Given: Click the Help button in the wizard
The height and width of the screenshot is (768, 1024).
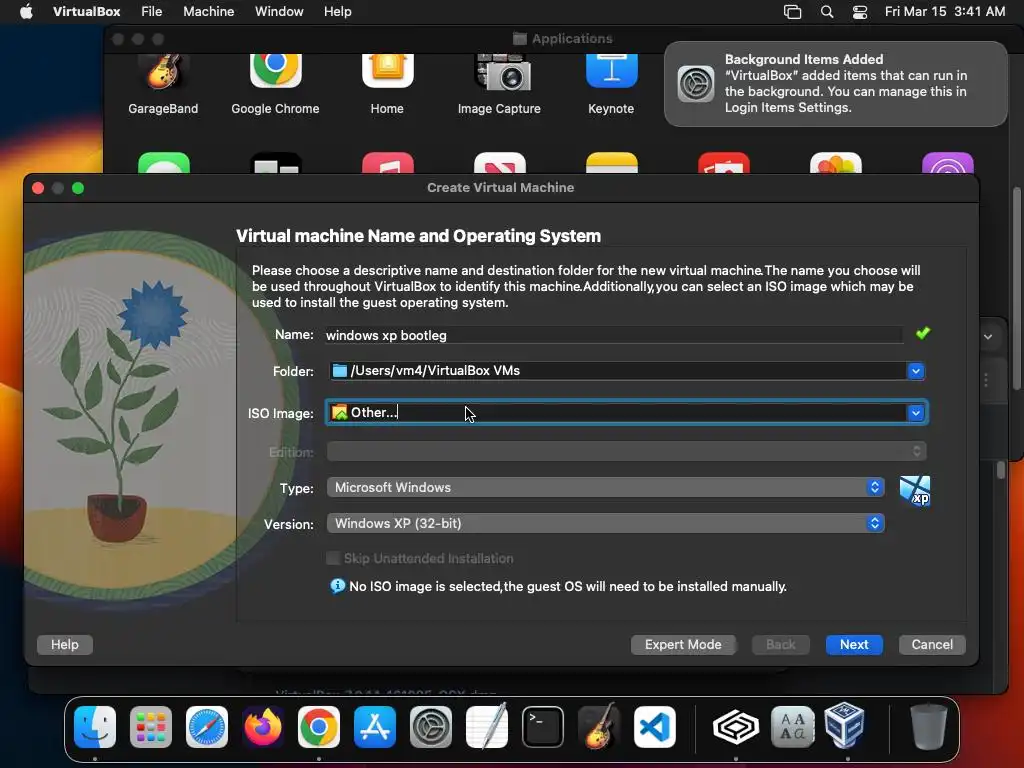Looking at the screenshot, I should [x=65, y=645].
